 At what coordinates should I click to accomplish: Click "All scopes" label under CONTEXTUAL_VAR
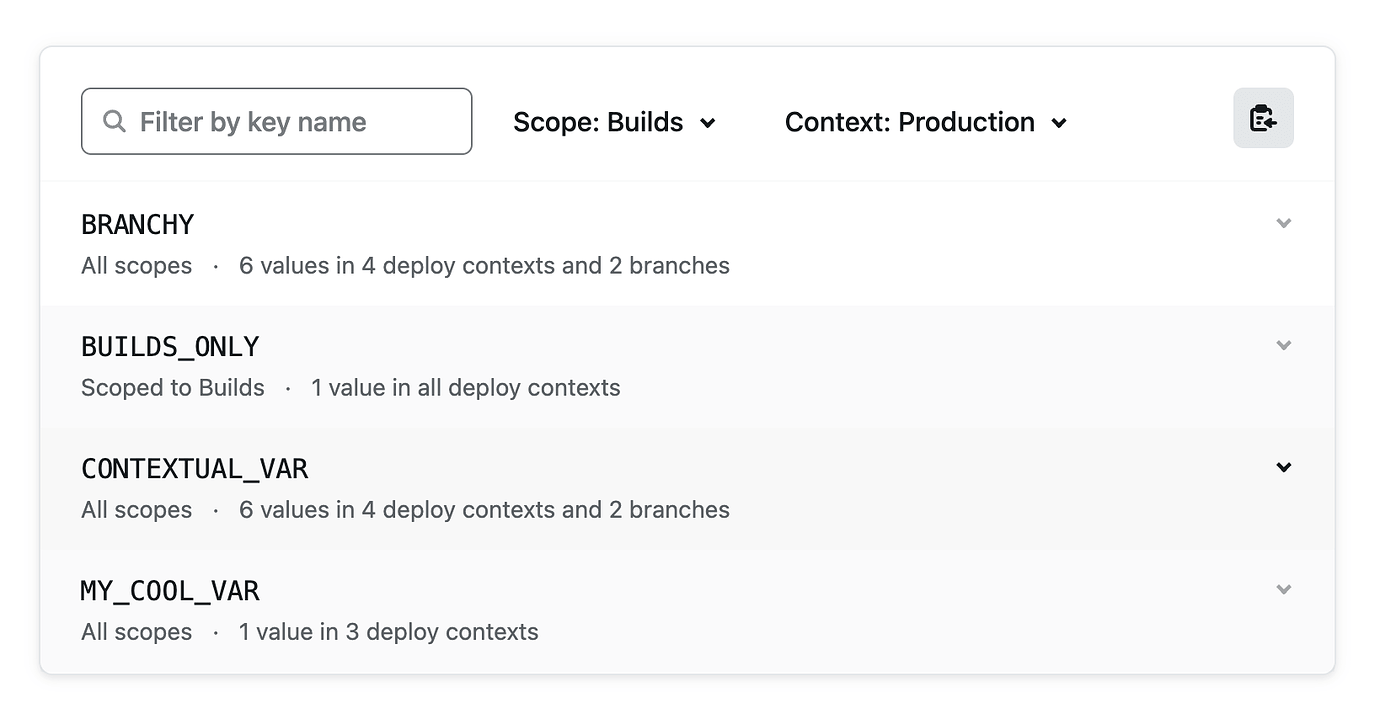click(136, 510)
